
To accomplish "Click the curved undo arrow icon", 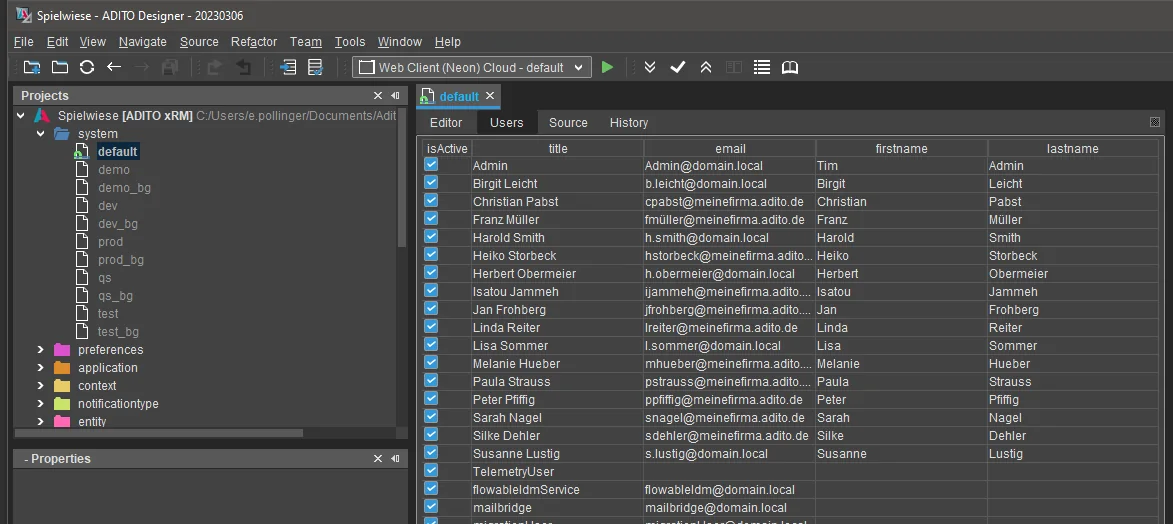I will pyautogui.click(x=243, y=67).
